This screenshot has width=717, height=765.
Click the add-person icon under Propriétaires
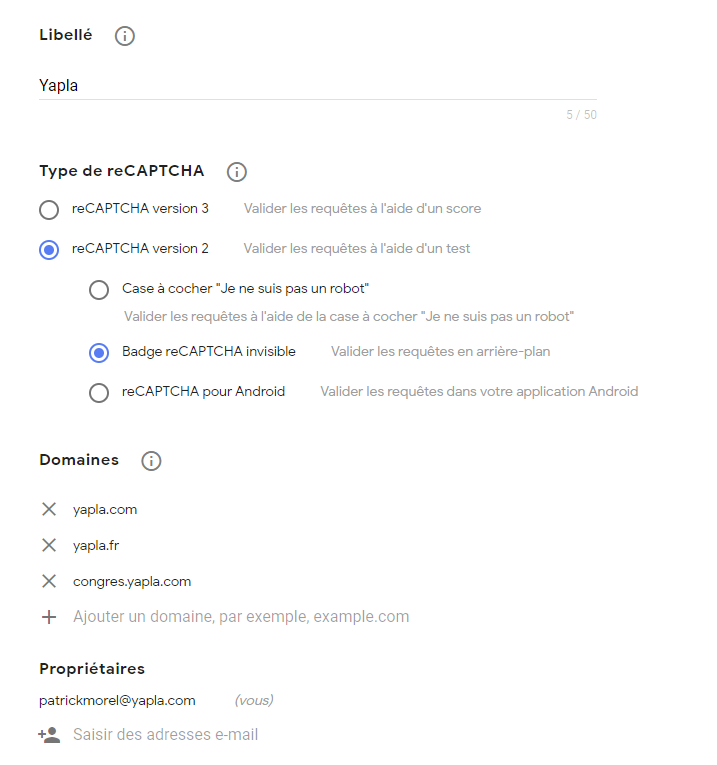pyautogui.click(x=49, y=735)
